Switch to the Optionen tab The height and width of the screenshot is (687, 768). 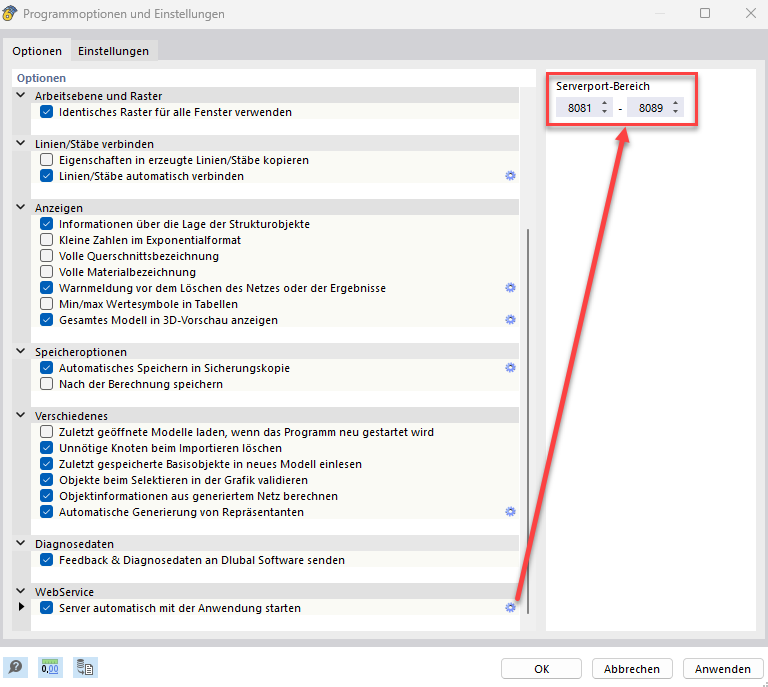[x=37, y=51]
